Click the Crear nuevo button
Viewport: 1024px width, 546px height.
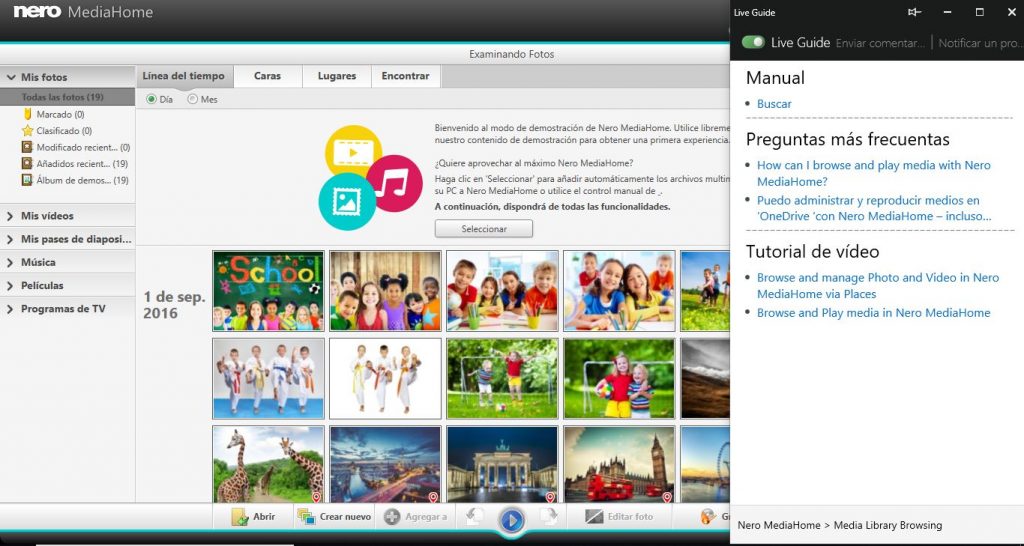[334, 517]
